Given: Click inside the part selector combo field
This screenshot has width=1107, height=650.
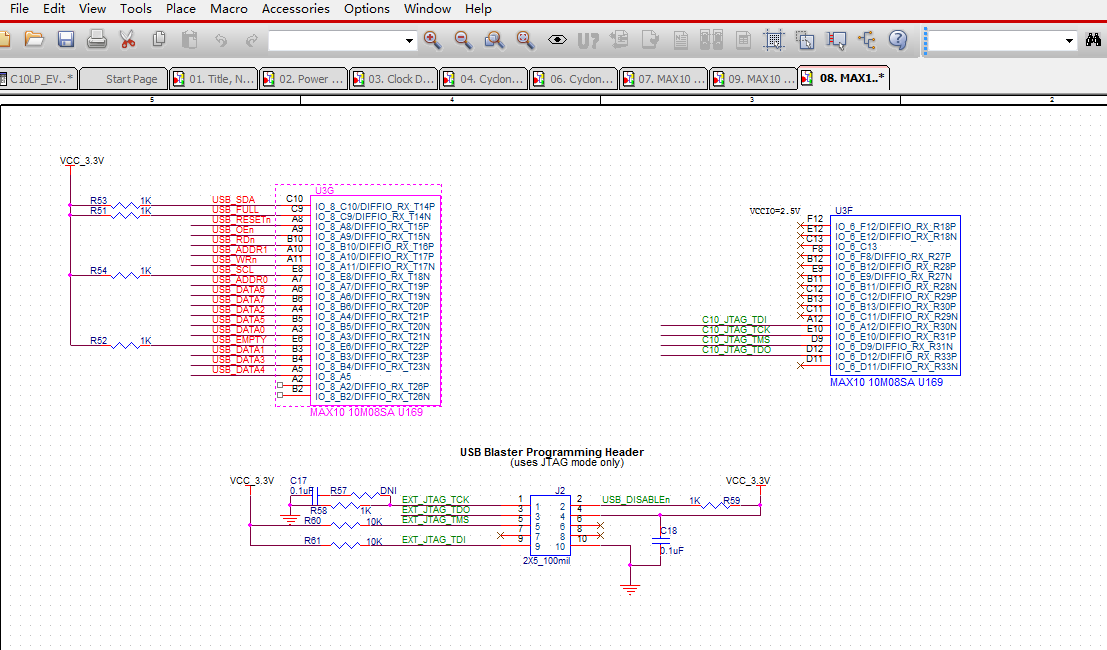Looking at the screenshot, I should 336,41.
